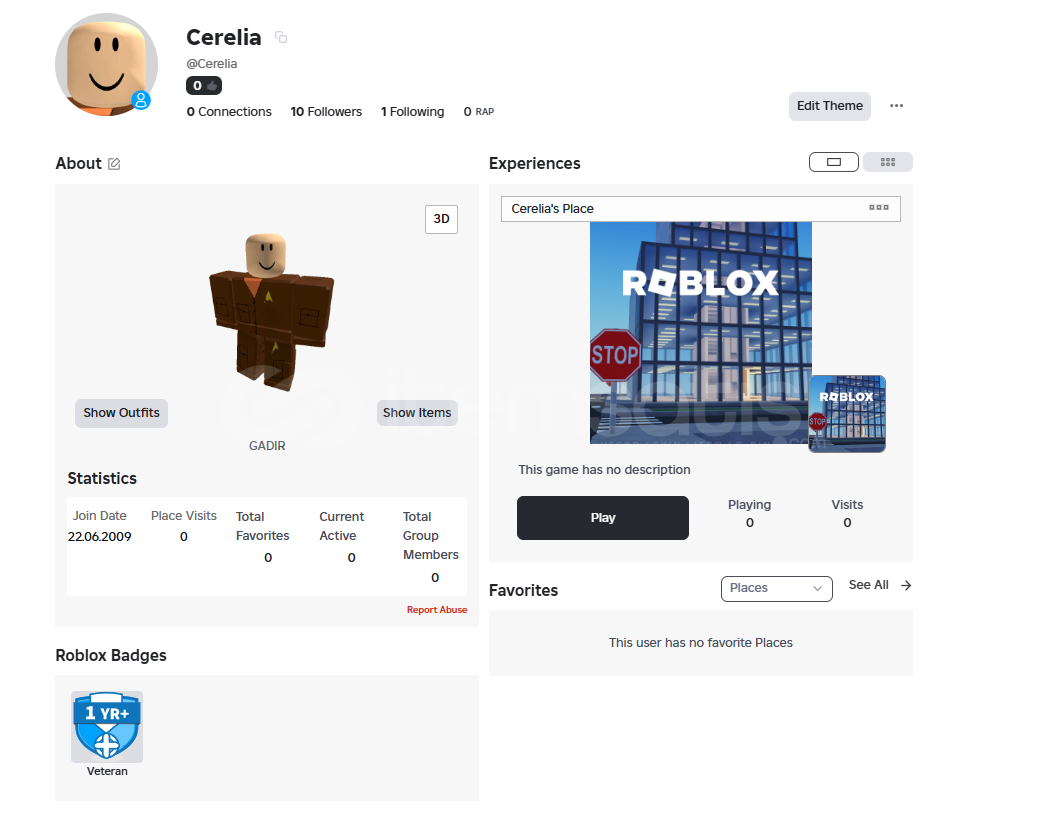Viewport: 1045px width, 816px height.
Task: Edit the About section pencil icon
Action: point(114,164)
